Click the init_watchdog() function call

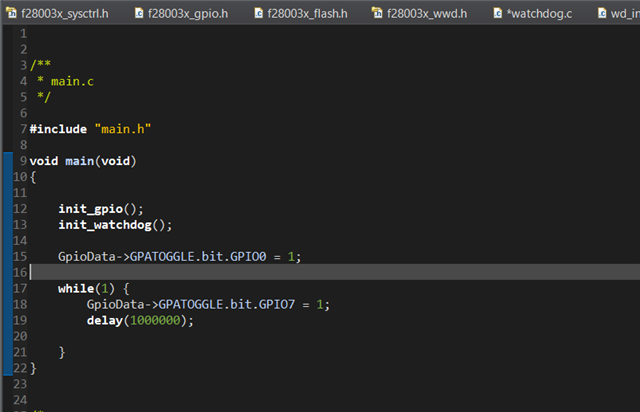[115, 225]
